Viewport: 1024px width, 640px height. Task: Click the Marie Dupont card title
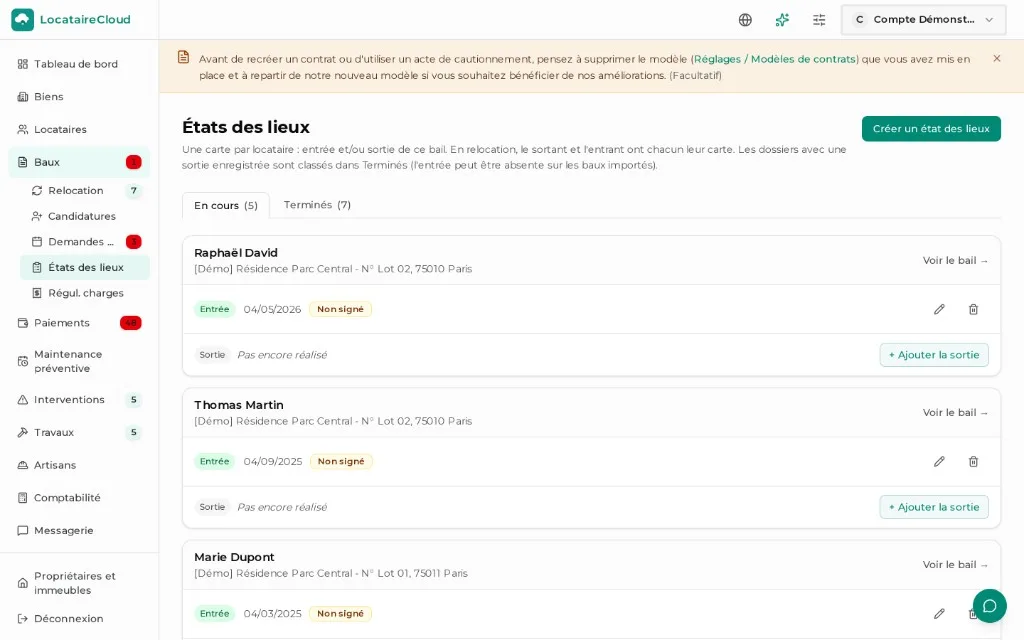point(234,557)
